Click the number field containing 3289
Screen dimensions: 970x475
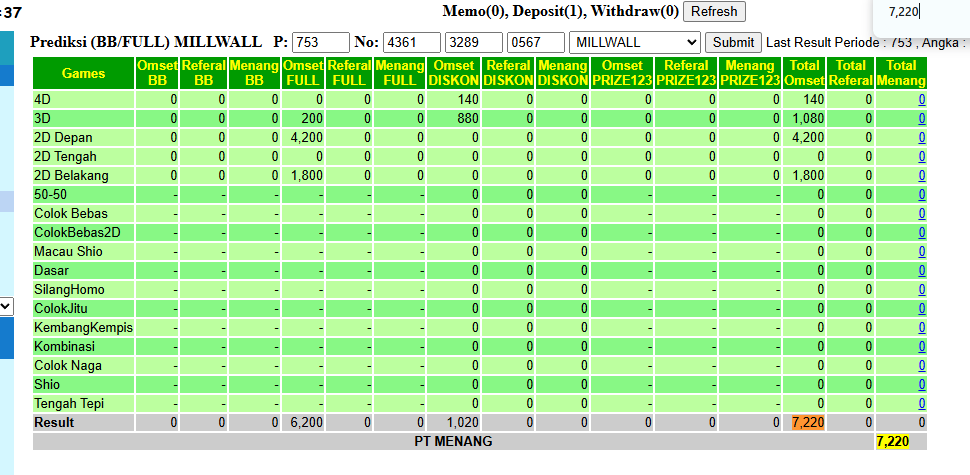pos(474,42)
